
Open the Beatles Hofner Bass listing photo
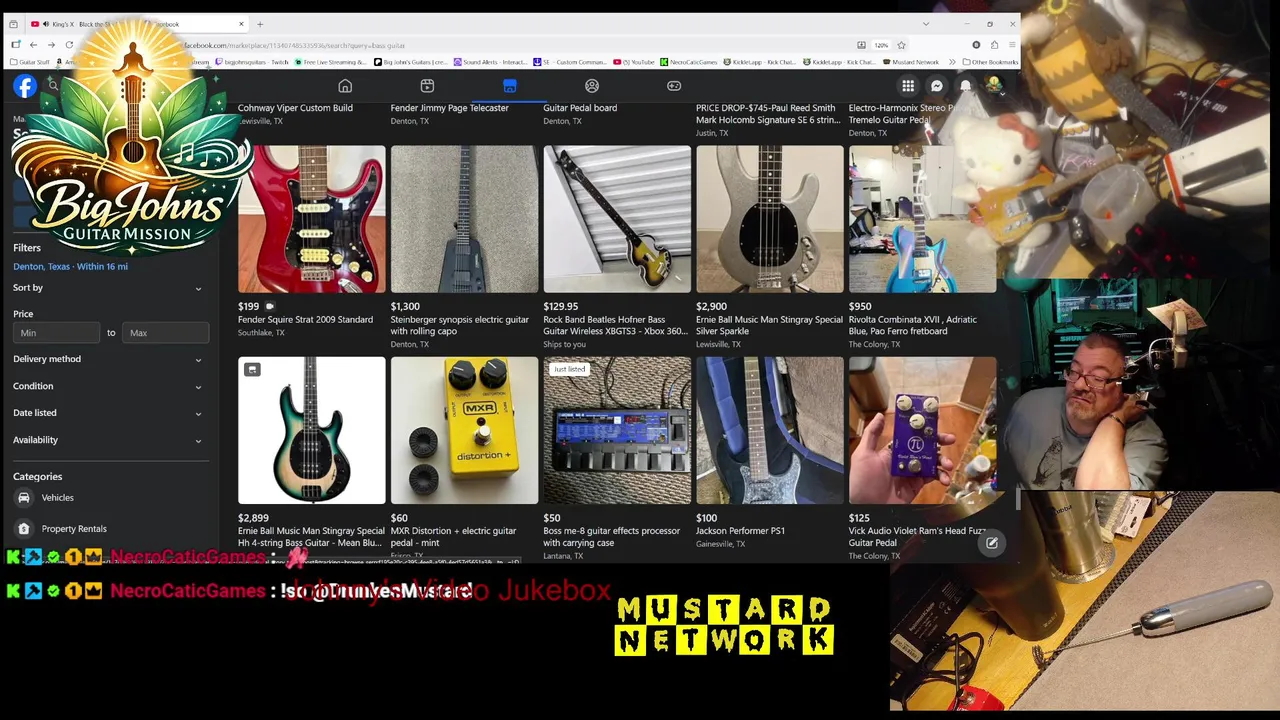[617, 219]
